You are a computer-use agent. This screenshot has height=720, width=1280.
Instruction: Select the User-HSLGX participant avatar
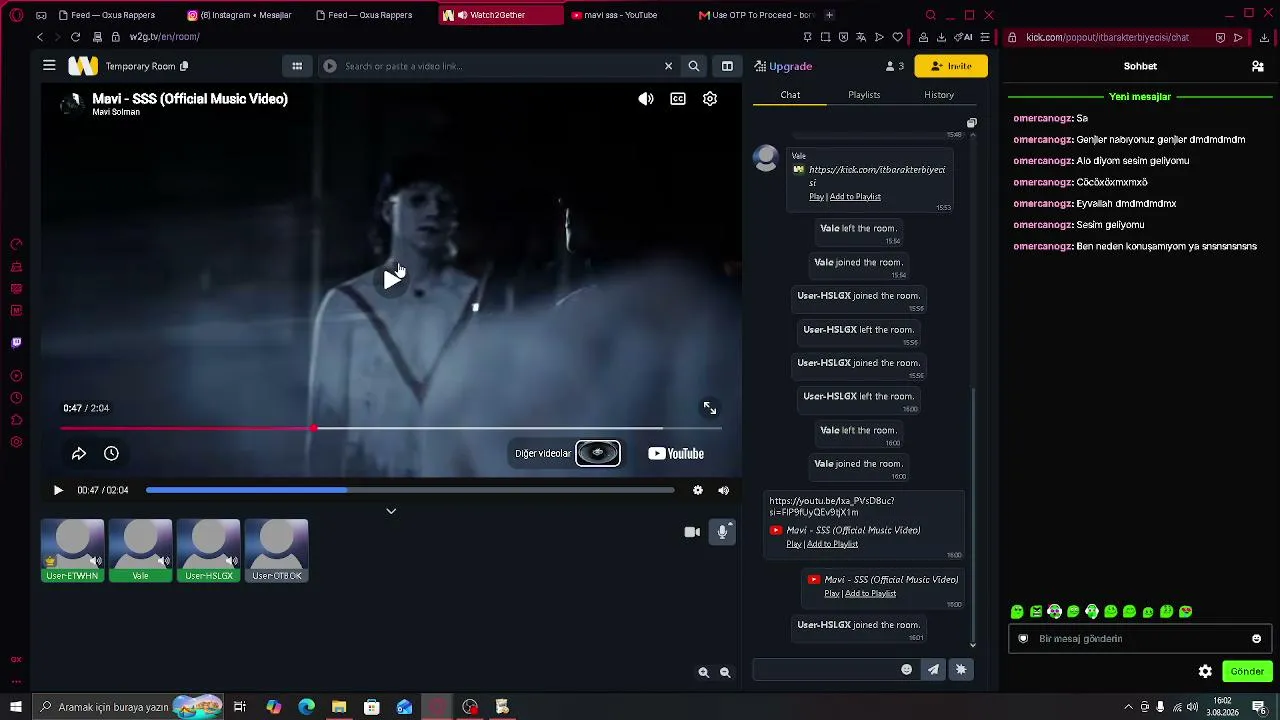pos(208,550)
